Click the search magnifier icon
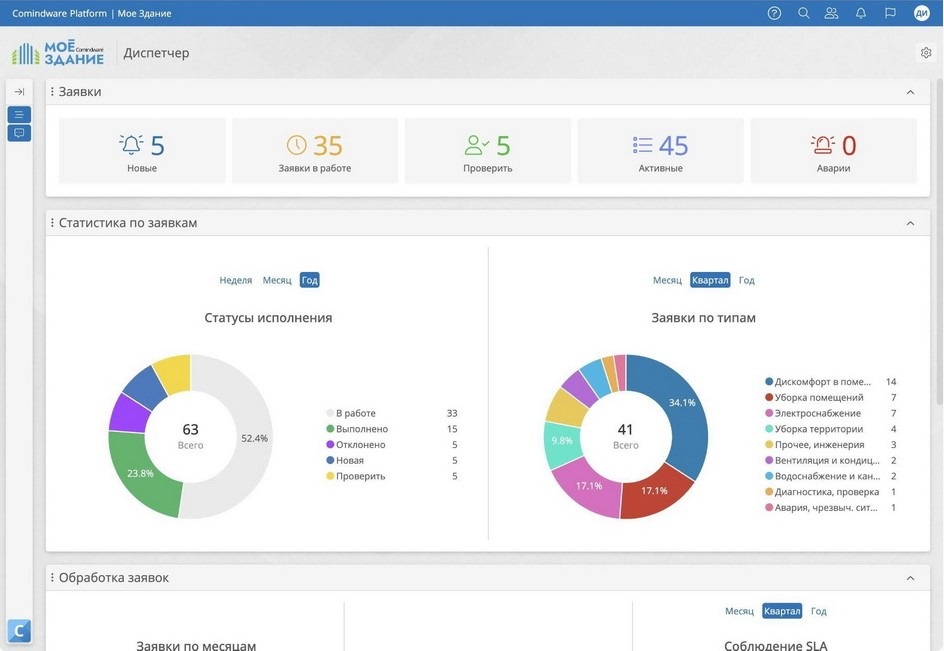Image resolution: width=944 pixels, height=651 pixels. 803,13
